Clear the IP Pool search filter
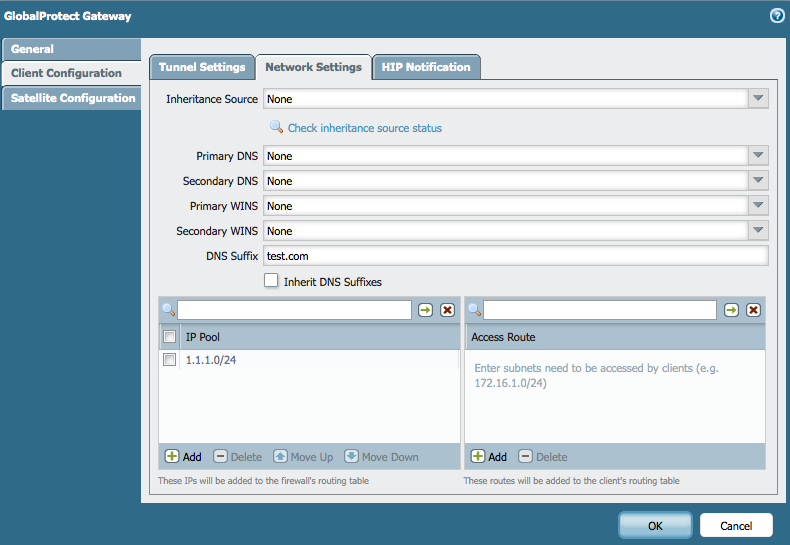Viewport: 790px width, 545px height. click(x=447, y=310)
